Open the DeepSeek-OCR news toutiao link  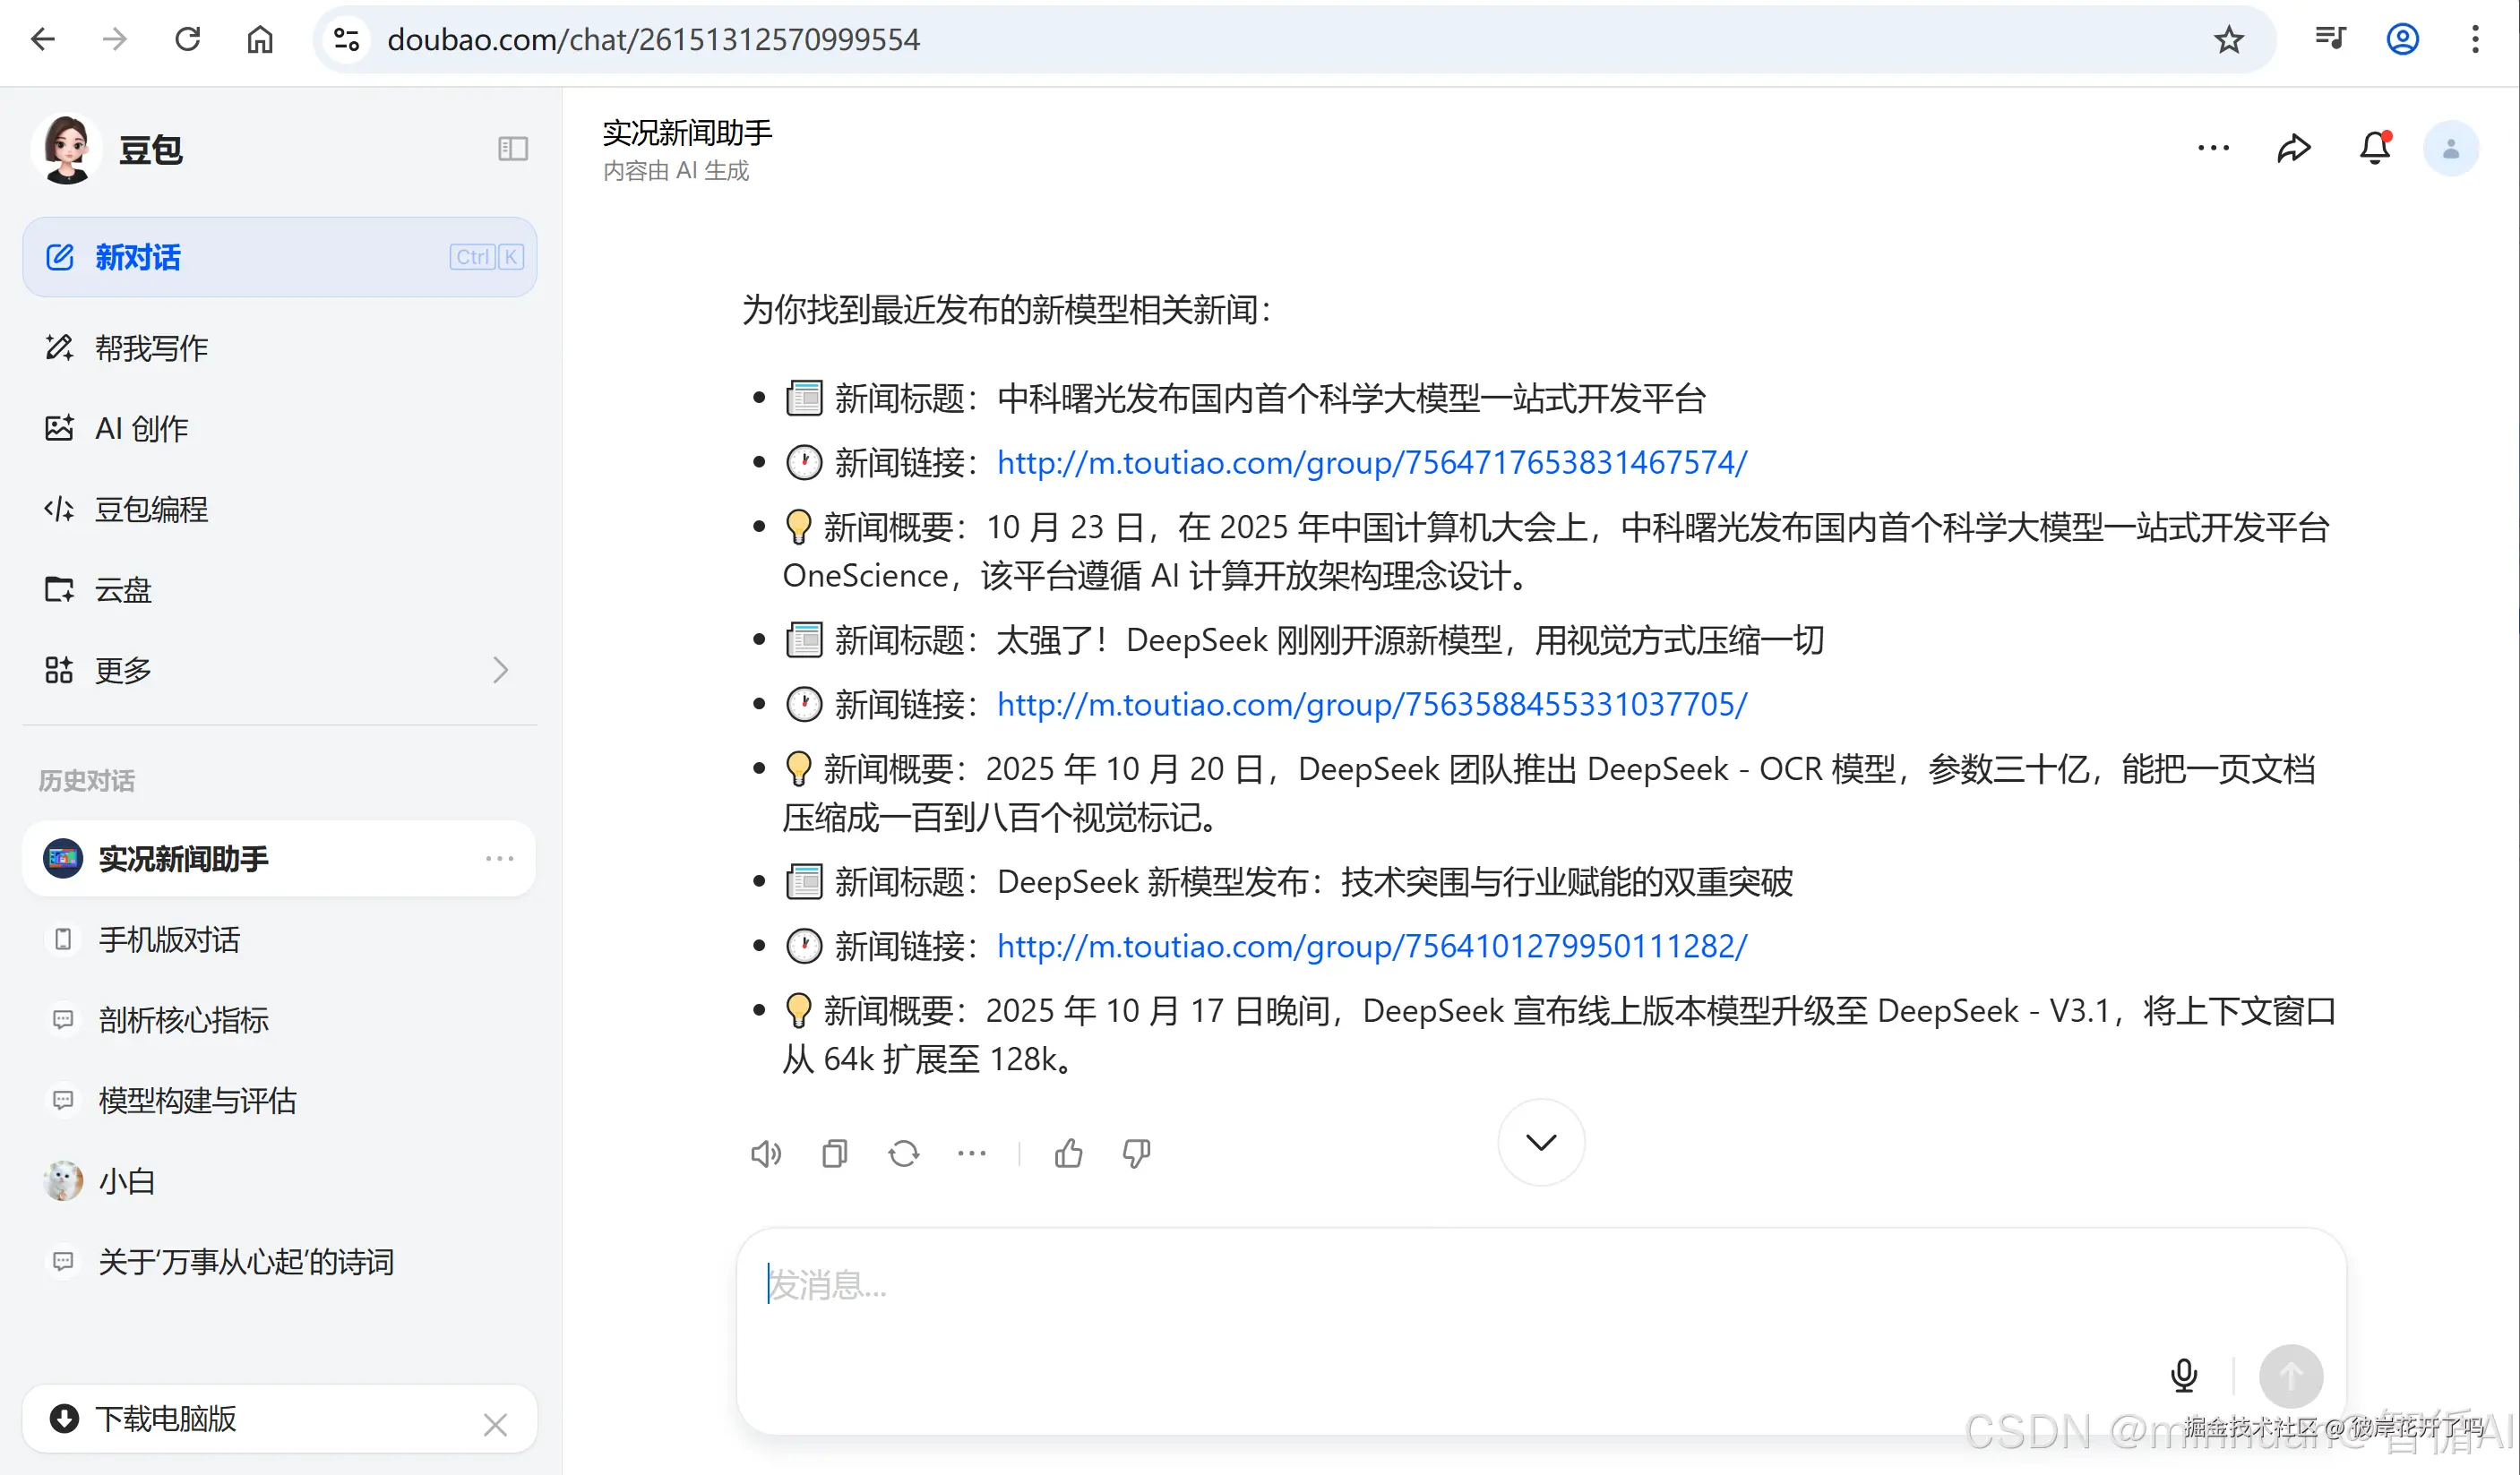[x=1371, y=704]
